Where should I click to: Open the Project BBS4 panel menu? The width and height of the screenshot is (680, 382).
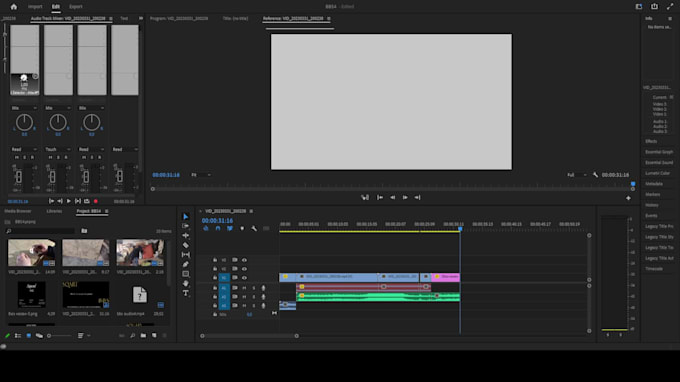(x=107, y=211)
